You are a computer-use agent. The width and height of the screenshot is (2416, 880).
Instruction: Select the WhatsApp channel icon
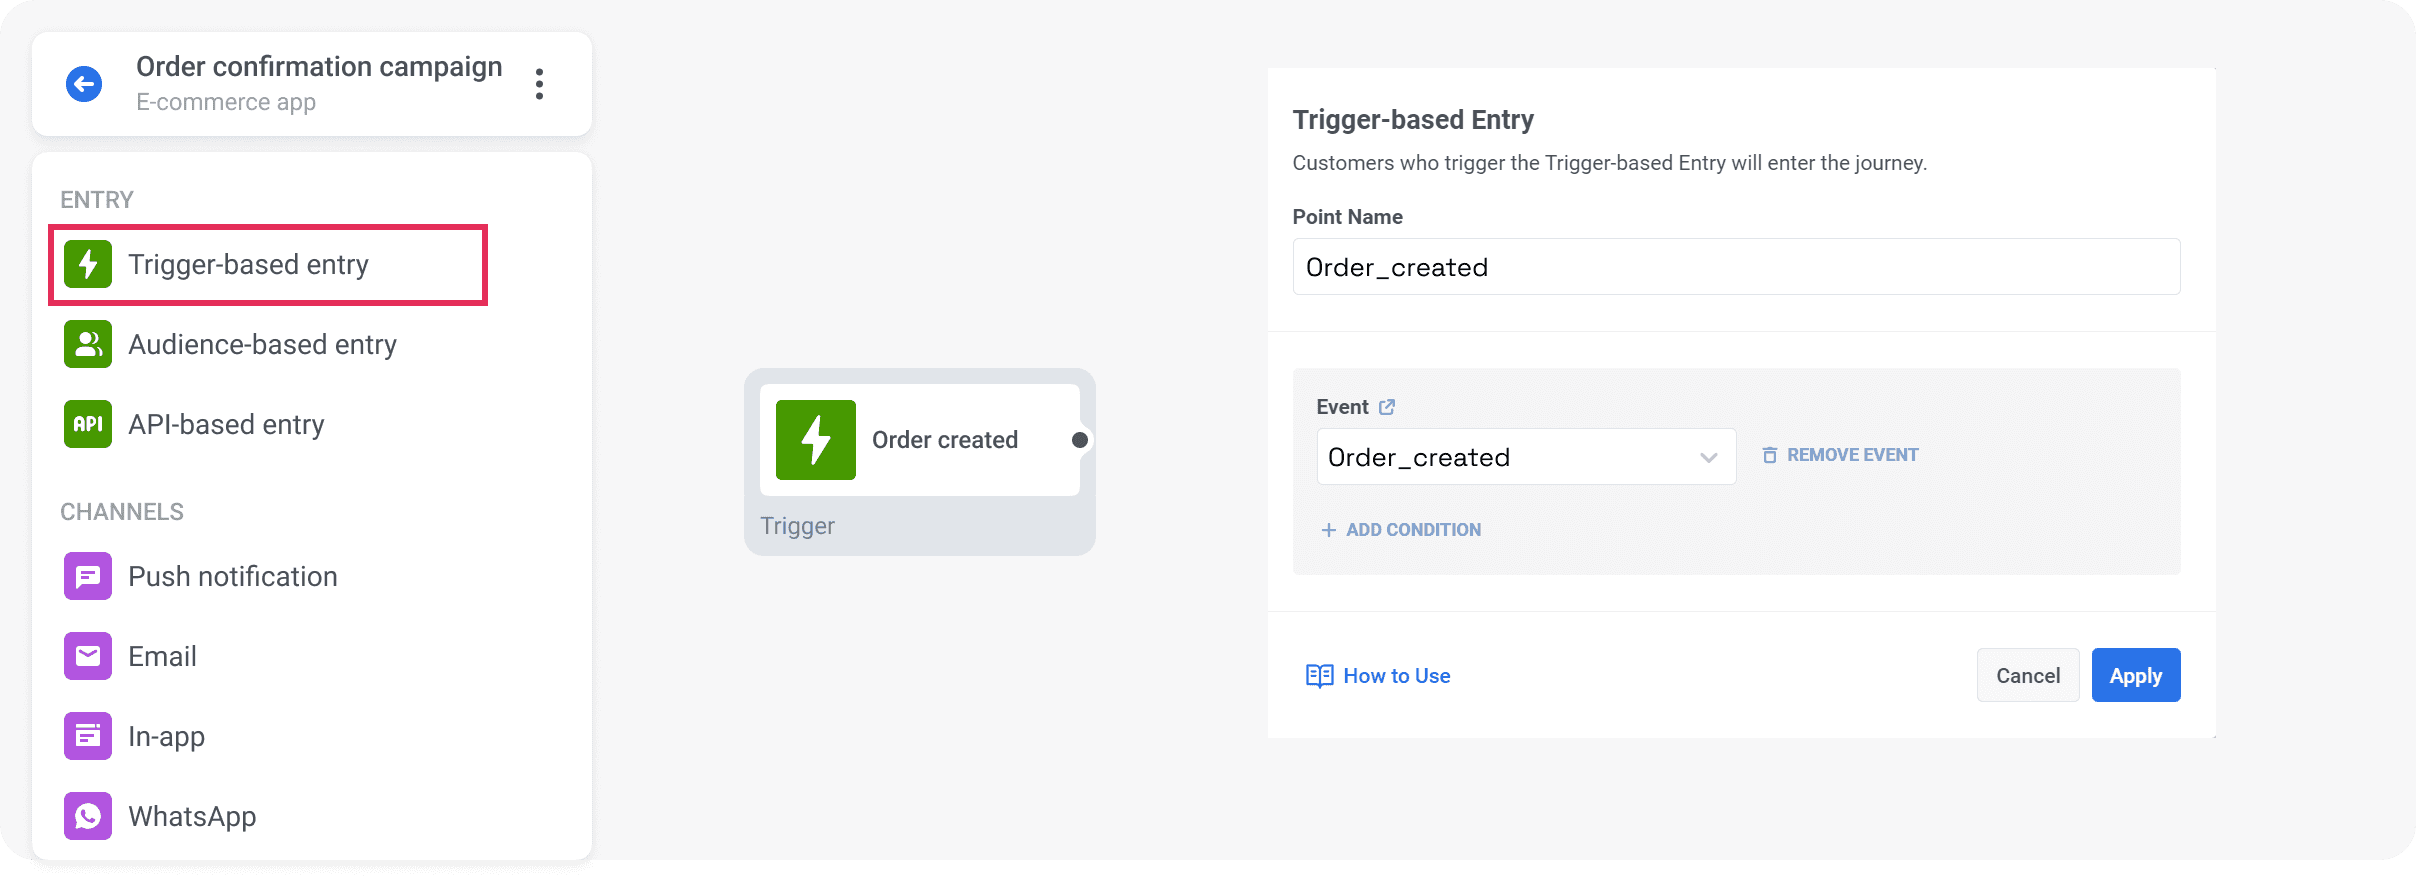tap(88, 816)
